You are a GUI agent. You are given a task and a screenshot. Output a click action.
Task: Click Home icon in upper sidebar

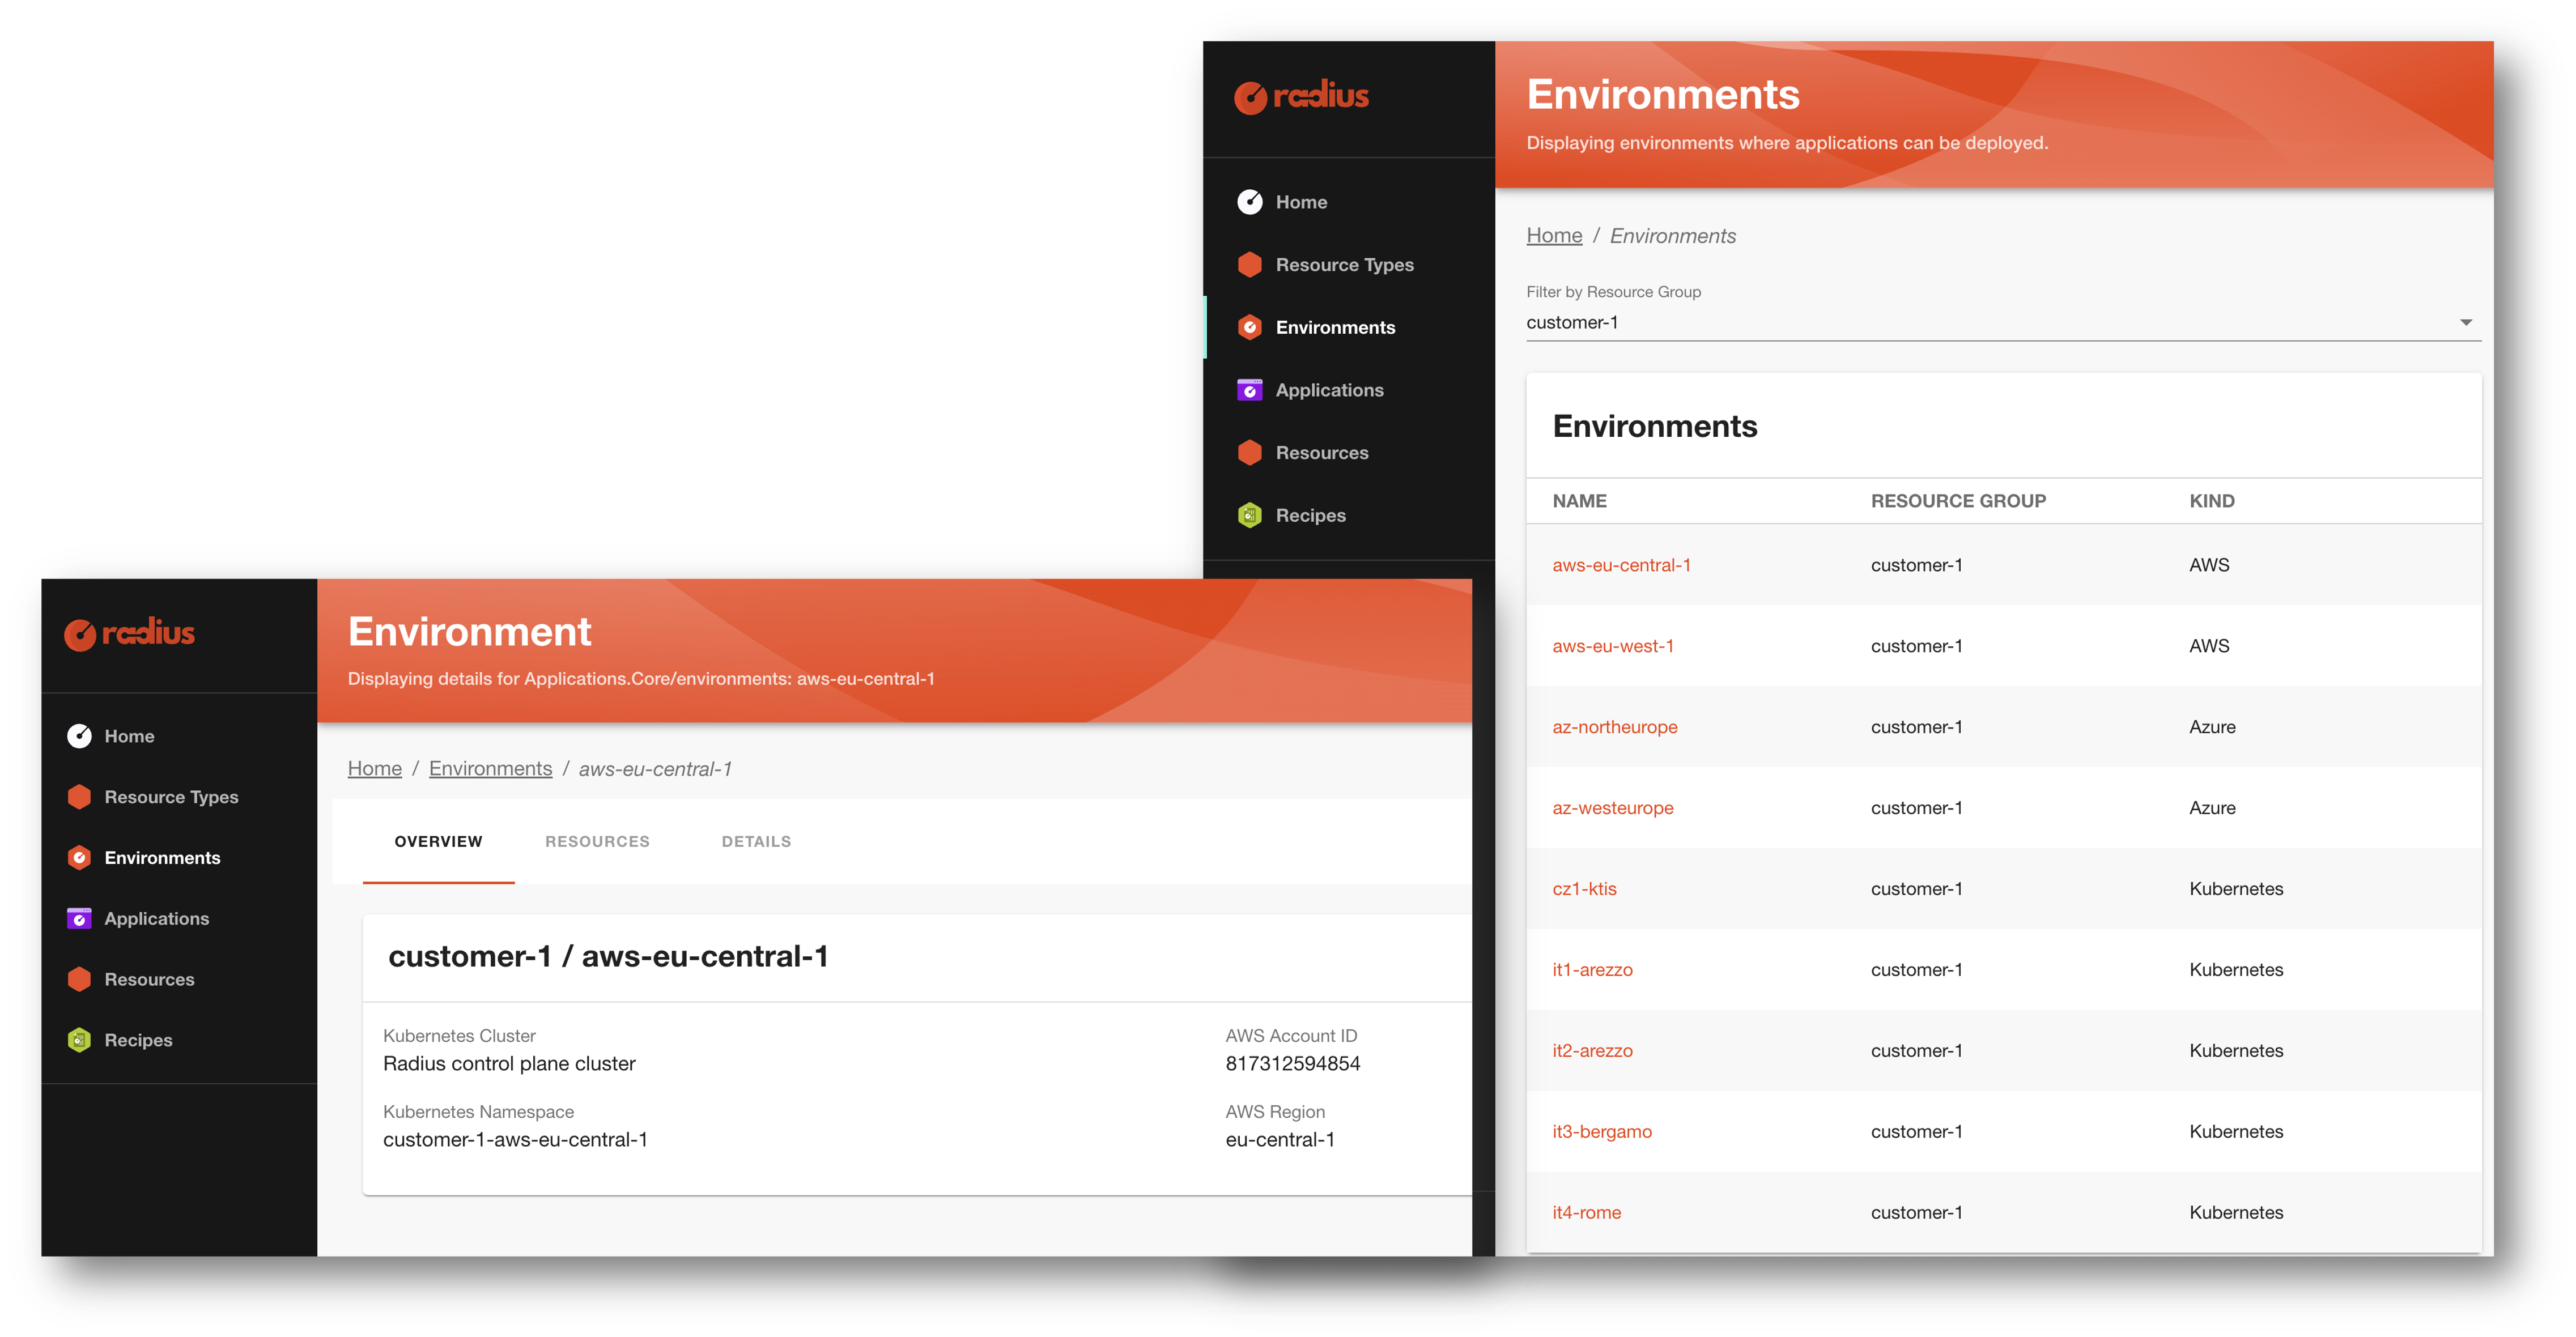[1250, 202]
